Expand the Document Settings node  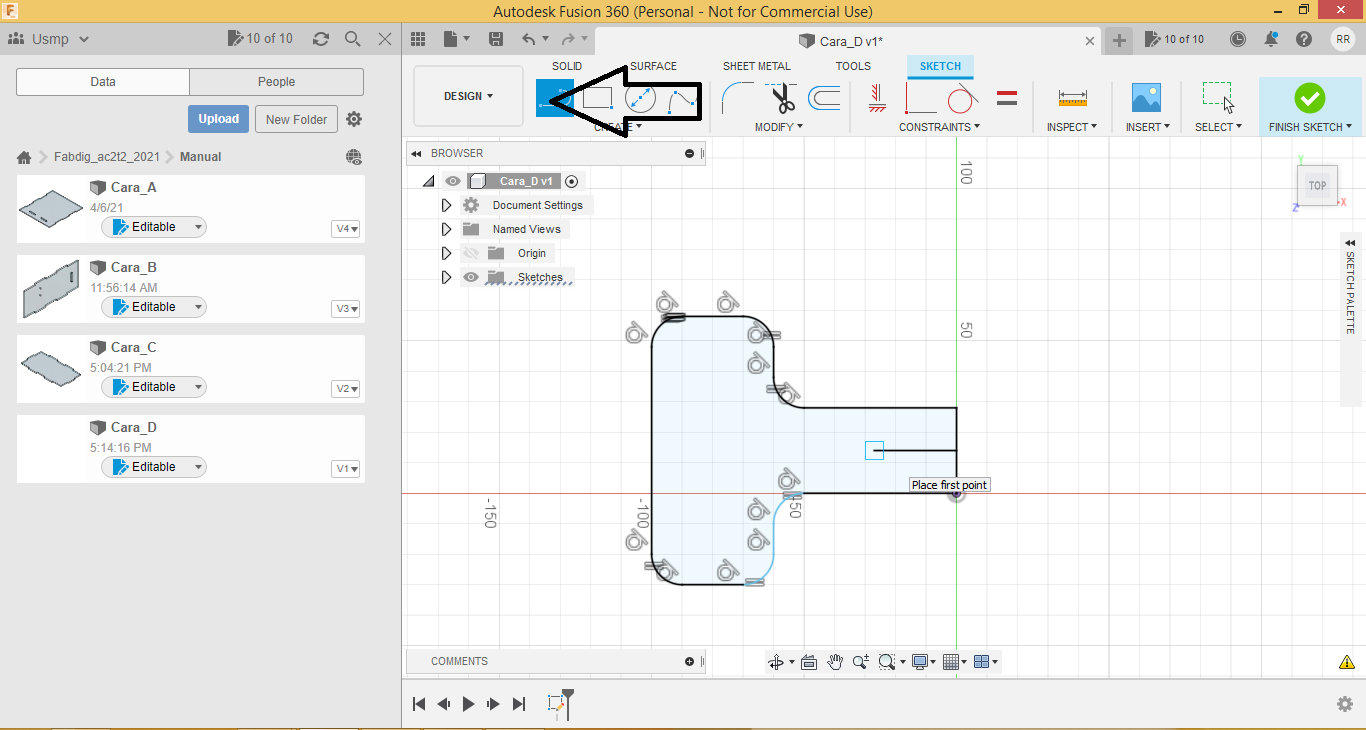(447, 205)
